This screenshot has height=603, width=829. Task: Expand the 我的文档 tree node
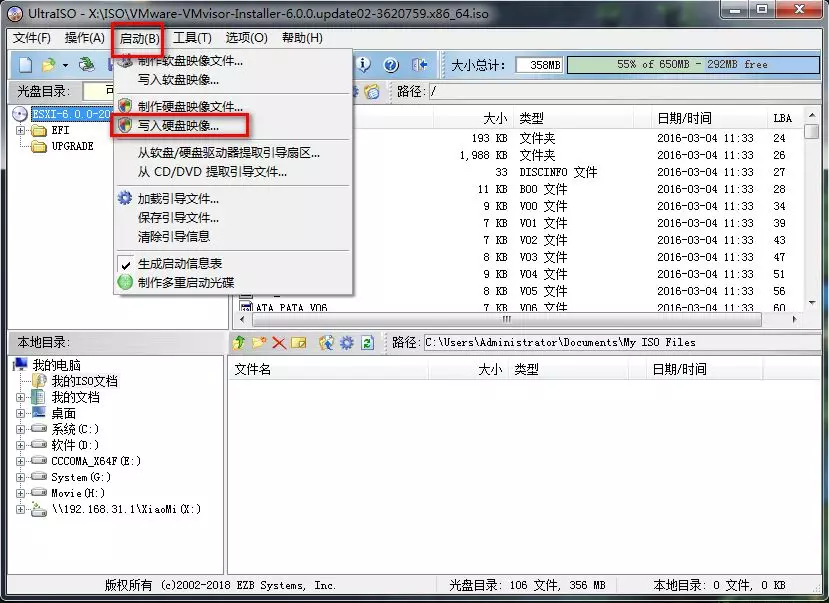tap(20, 397)
